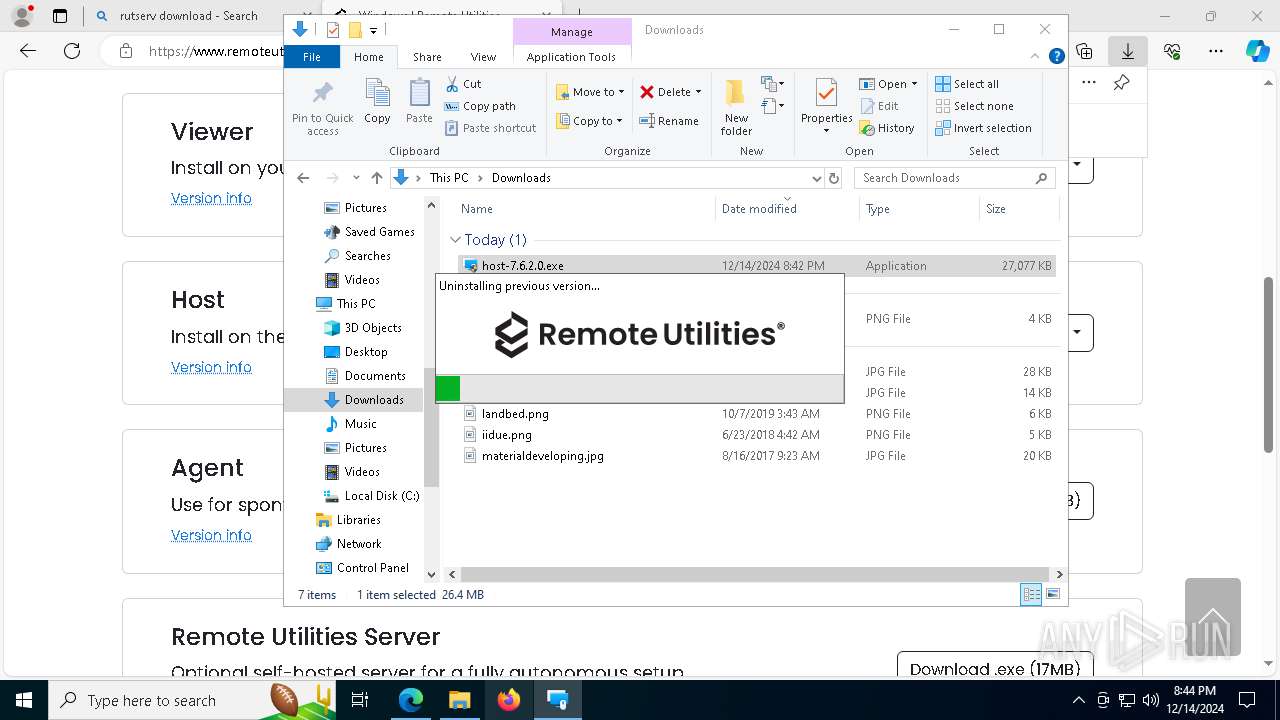Screen dimensions: 1280x720
Task: Select the Manage contextual tab
Action: tap(572, 32)
